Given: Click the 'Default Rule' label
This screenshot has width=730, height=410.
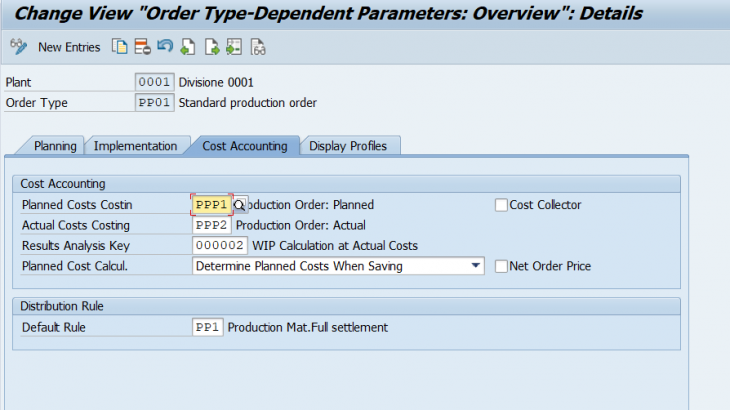Looking at the screenshot, I should (x=54, y=328).
